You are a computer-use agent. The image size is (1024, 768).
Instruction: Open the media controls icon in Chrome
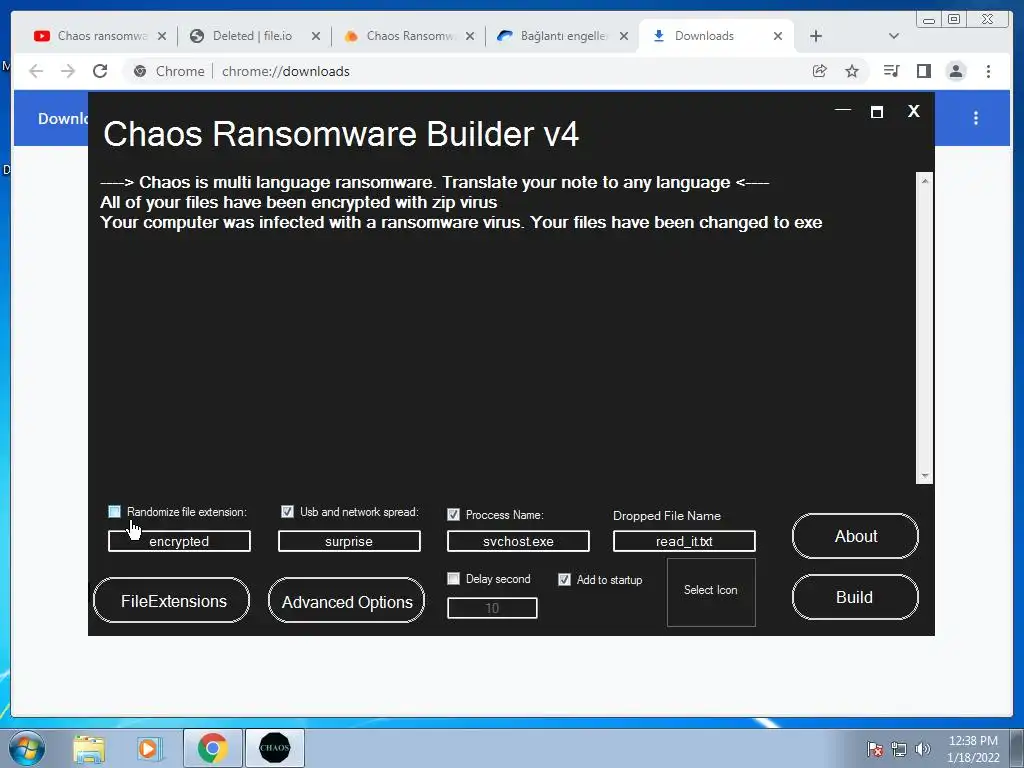[x=891, y=71]
